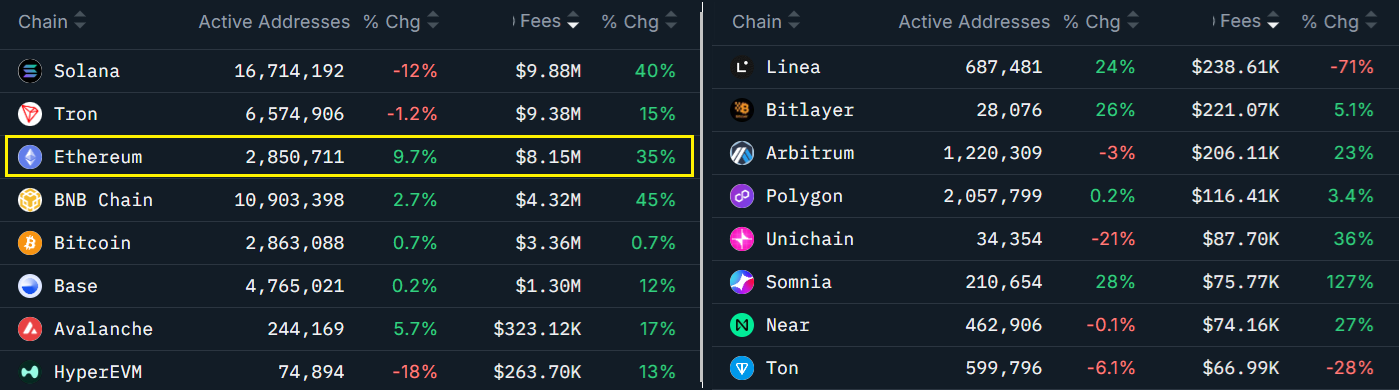The height and width of the screenshot is (390, 1399).
Task: Click the BNB Chain logo icon
Action: [30, 200]
